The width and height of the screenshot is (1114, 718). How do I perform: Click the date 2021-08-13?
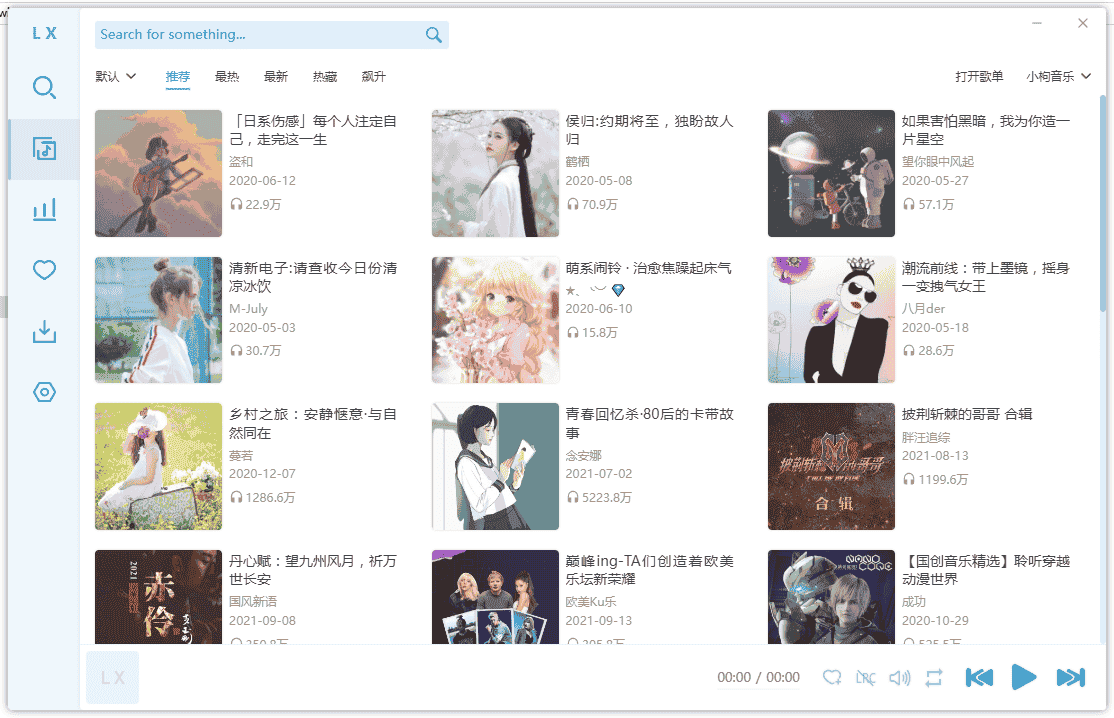pos(935,456)
